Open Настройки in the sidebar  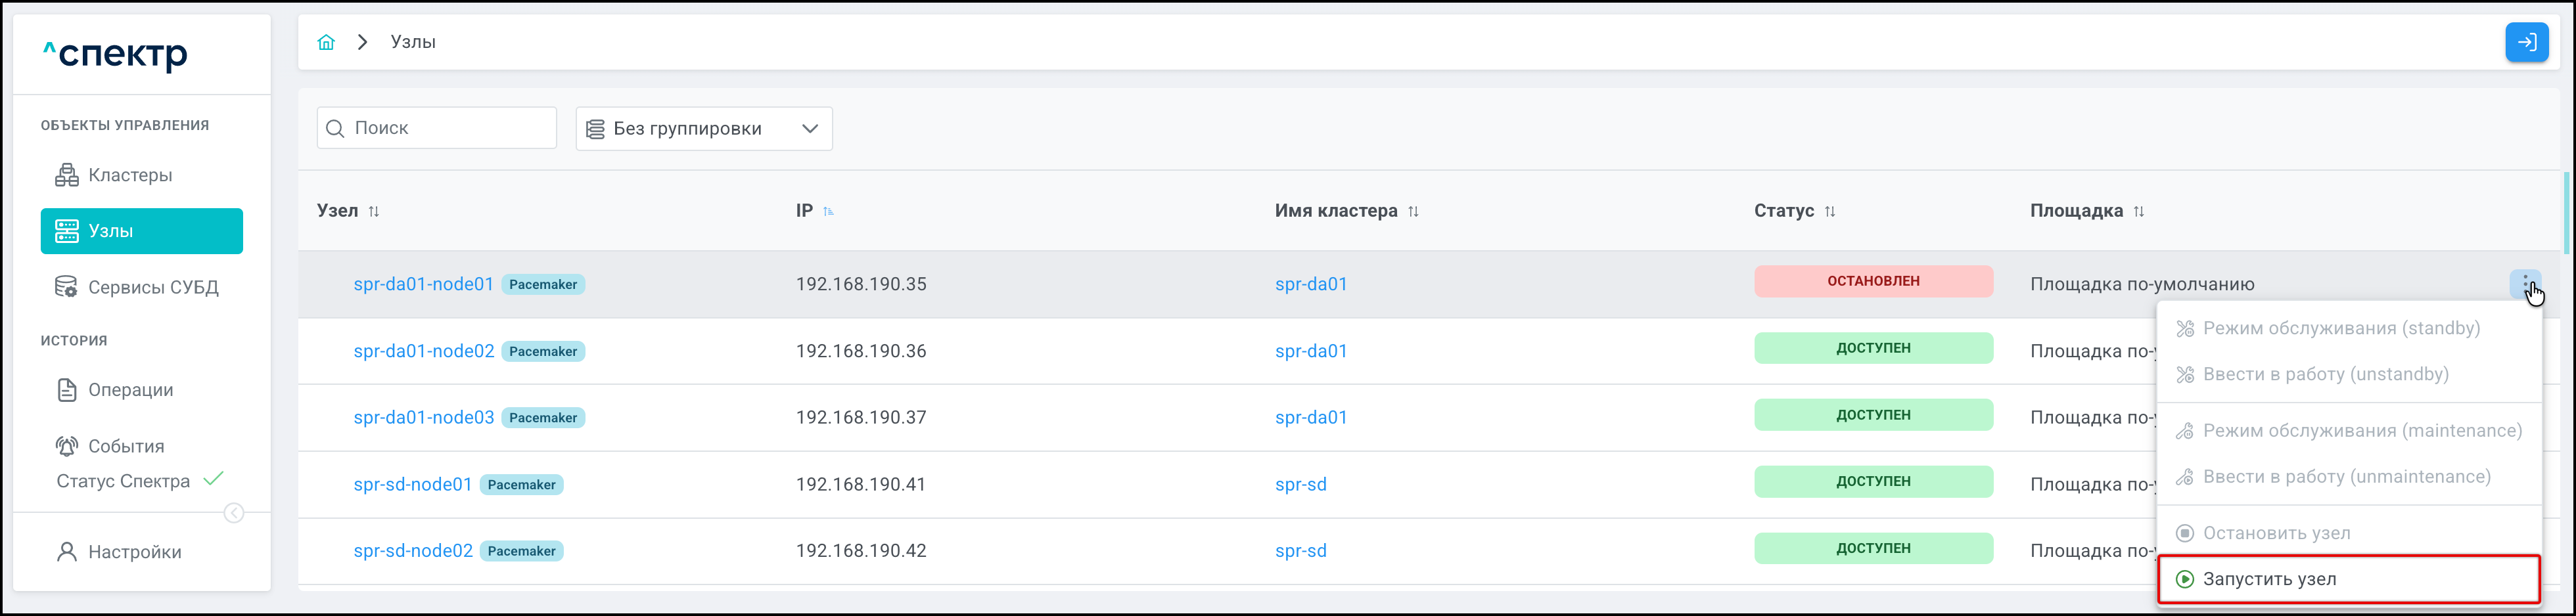pos(134,552)
